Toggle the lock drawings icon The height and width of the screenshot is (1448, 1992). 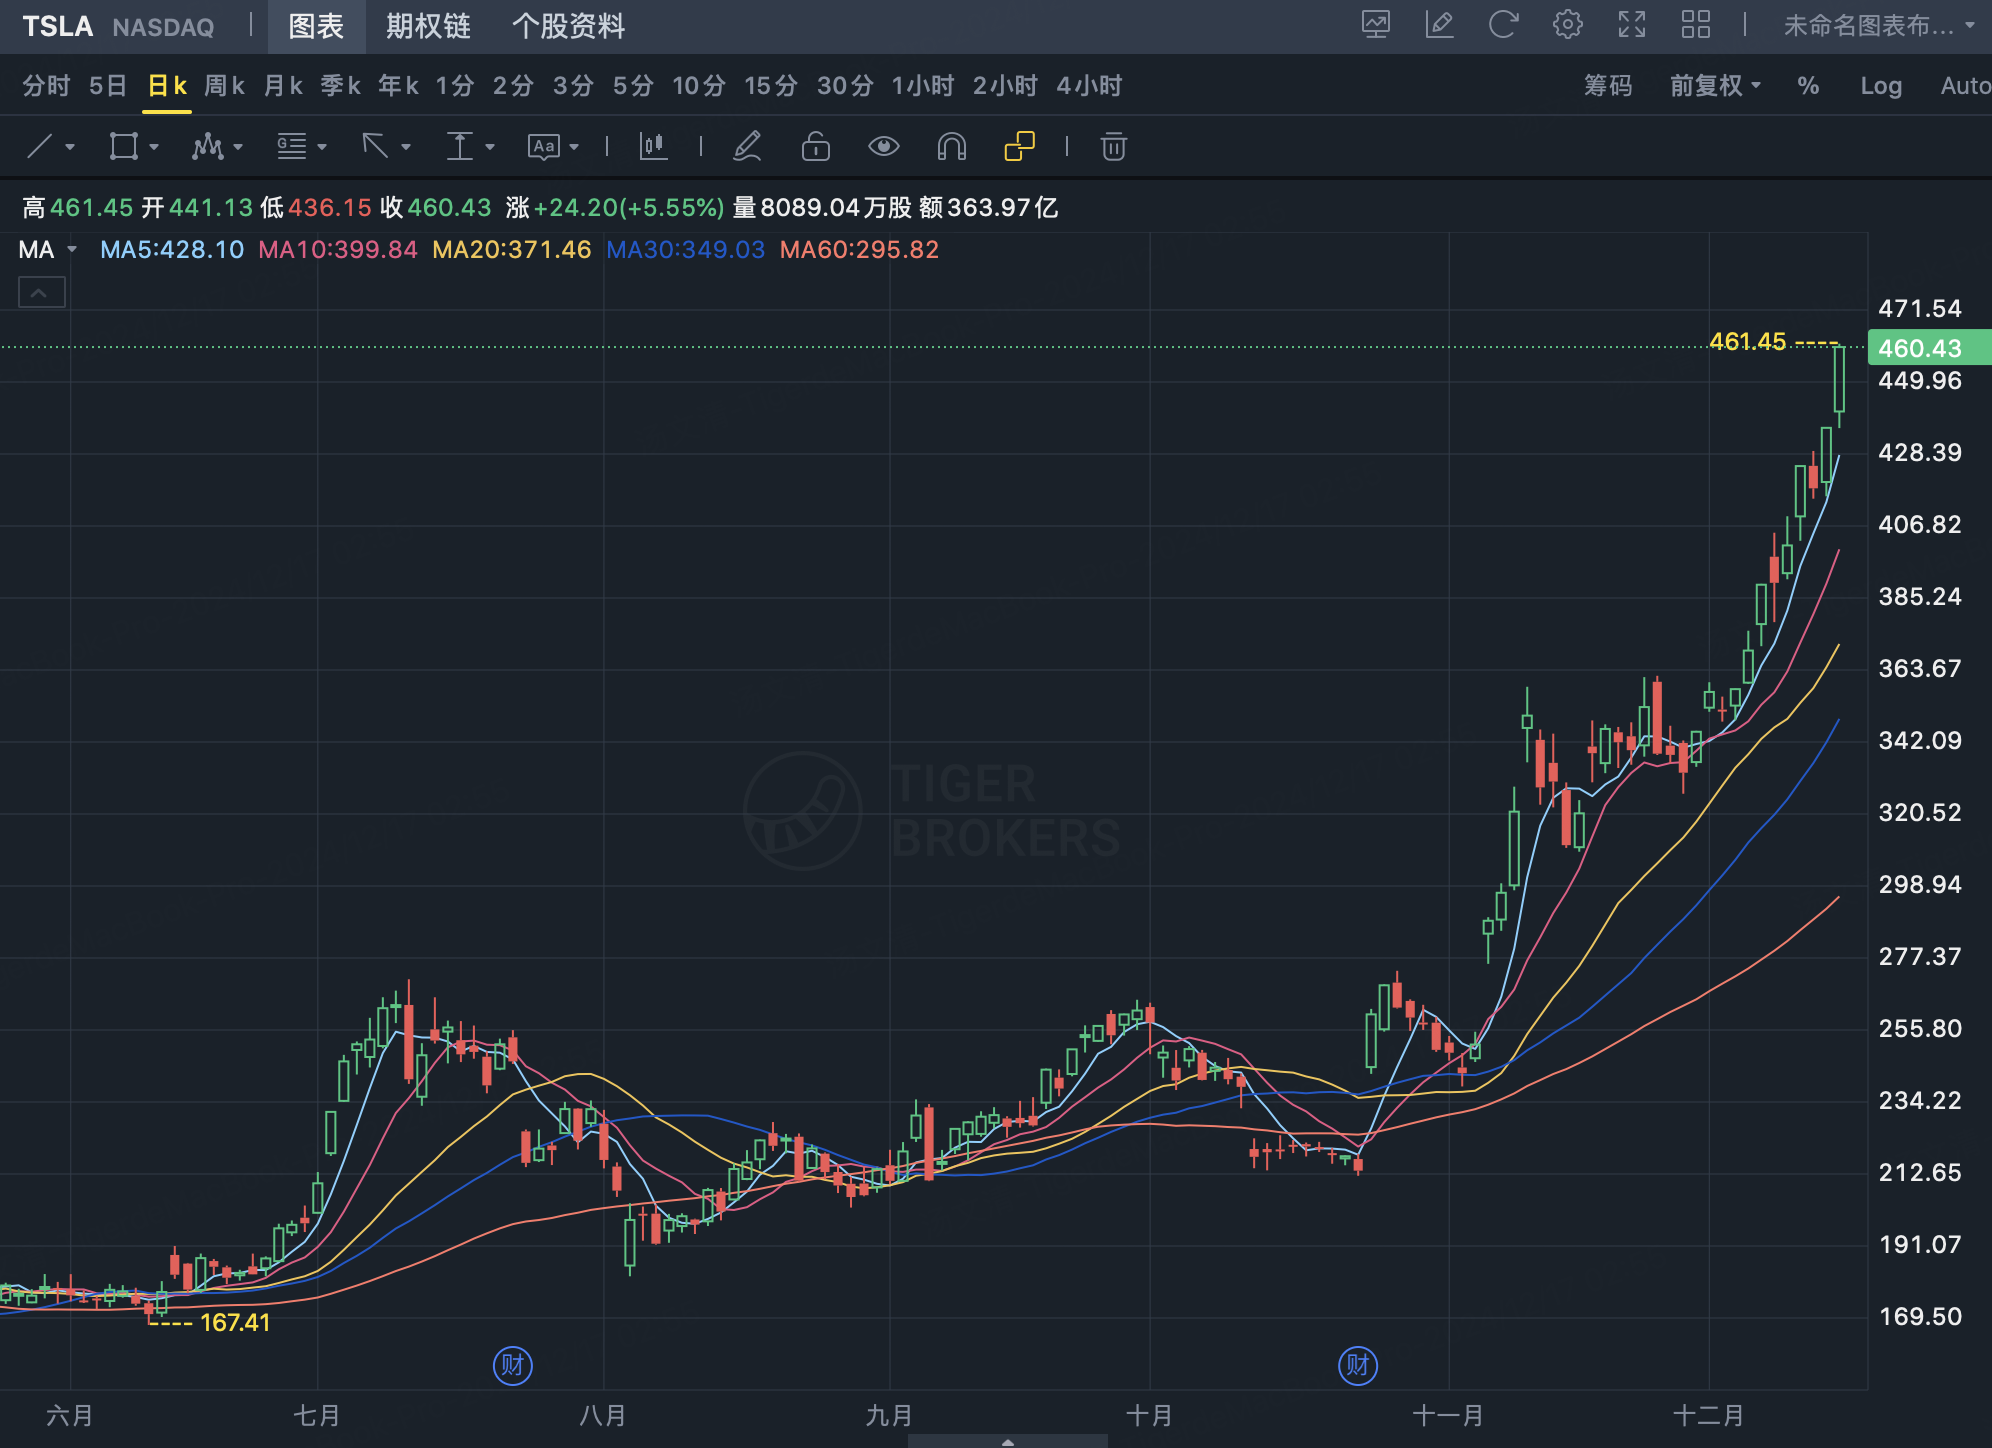815,147
